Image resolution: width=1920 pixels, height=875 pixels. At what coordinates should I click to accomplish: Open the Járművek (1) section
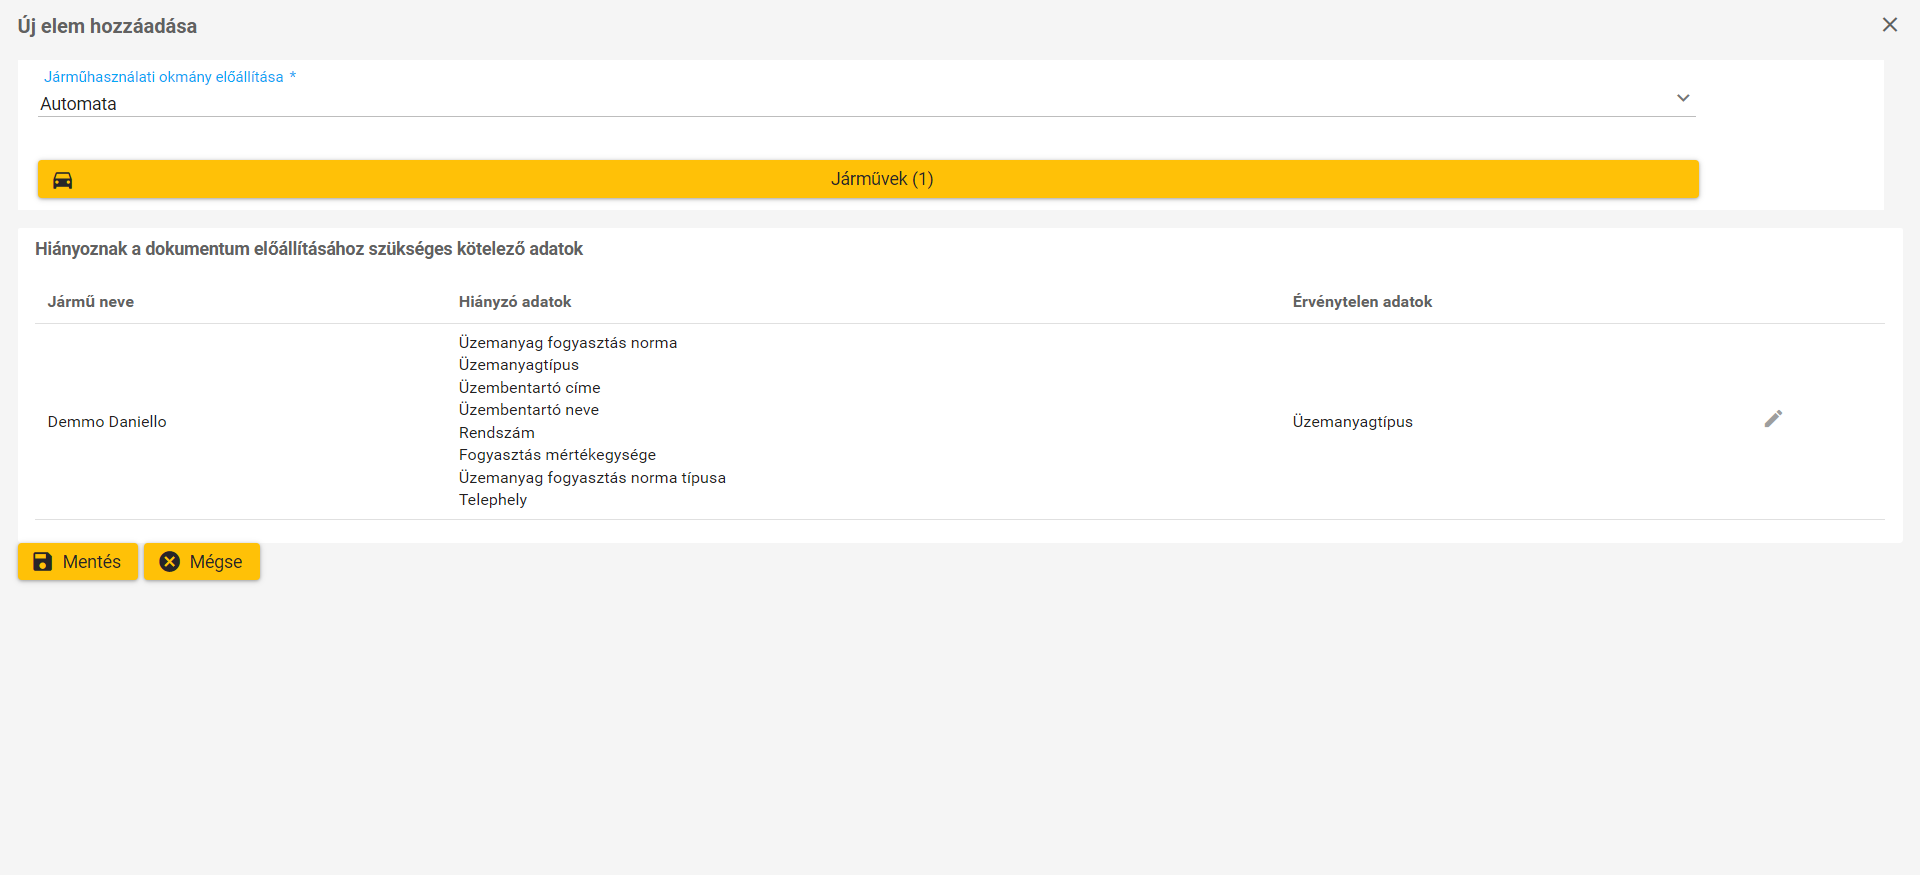point(880,179)
